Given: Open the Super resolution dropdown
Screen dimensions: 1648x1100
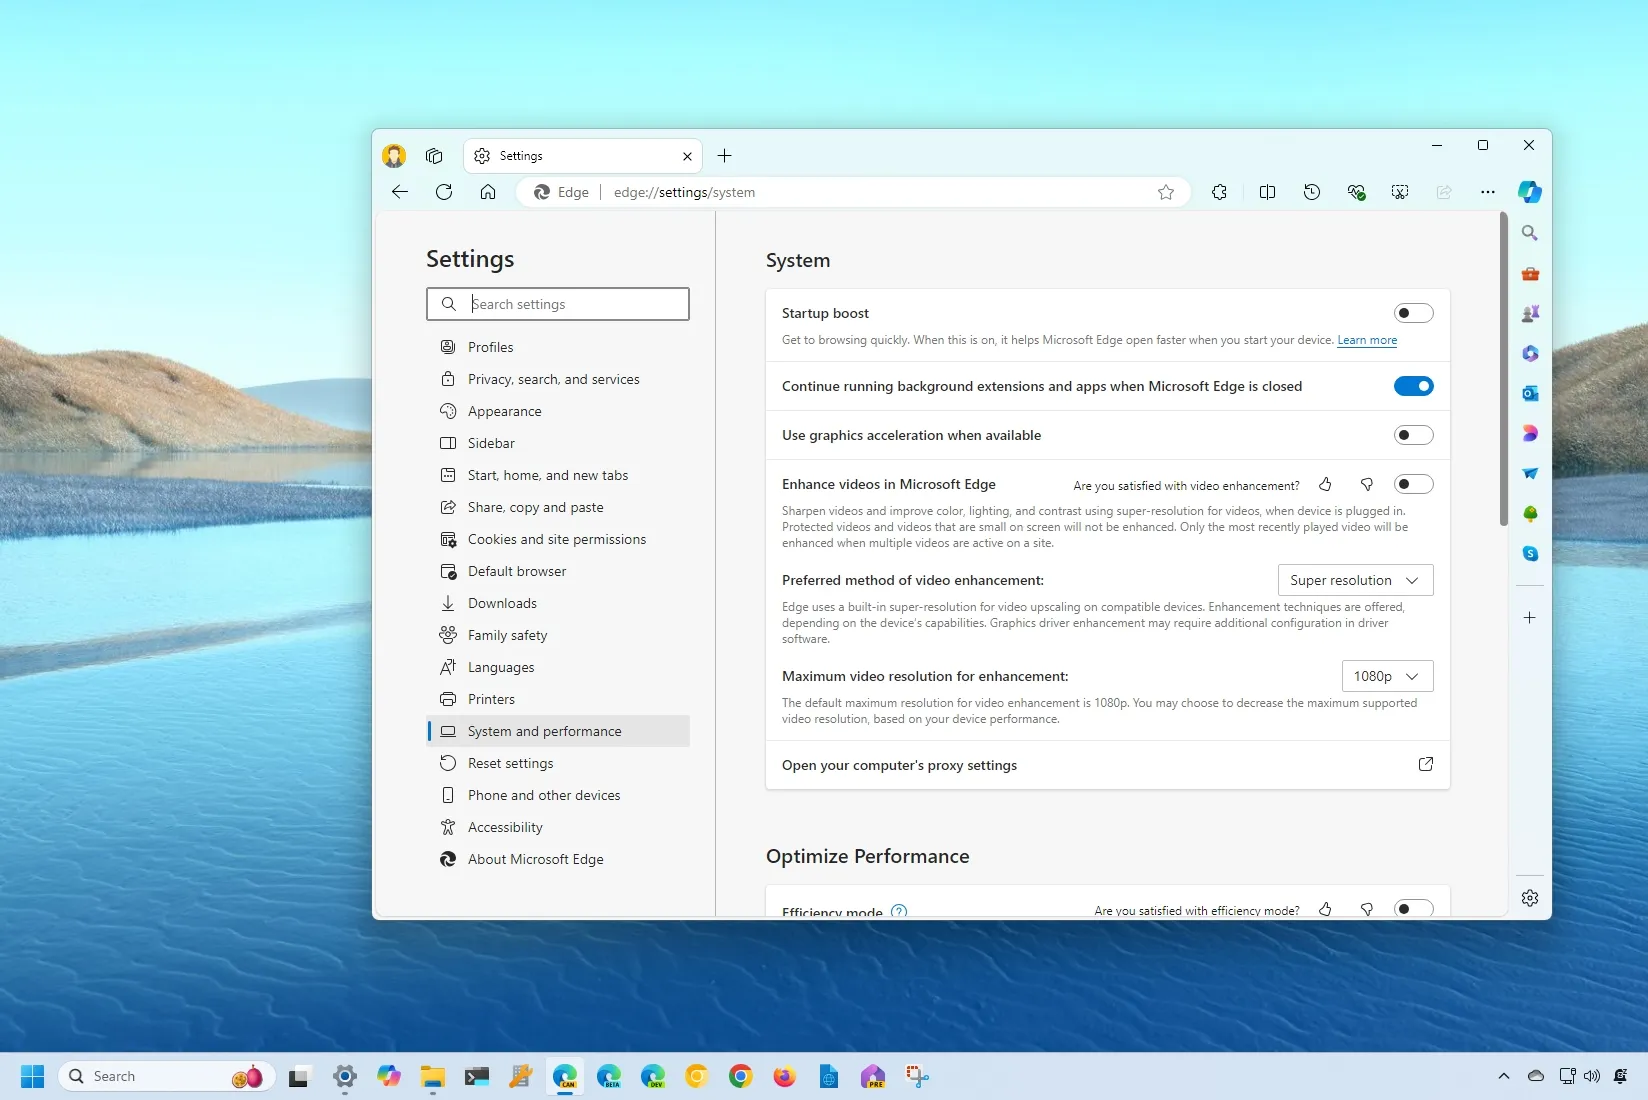Looking at the screenshot, I should [x=1355, y=580].
